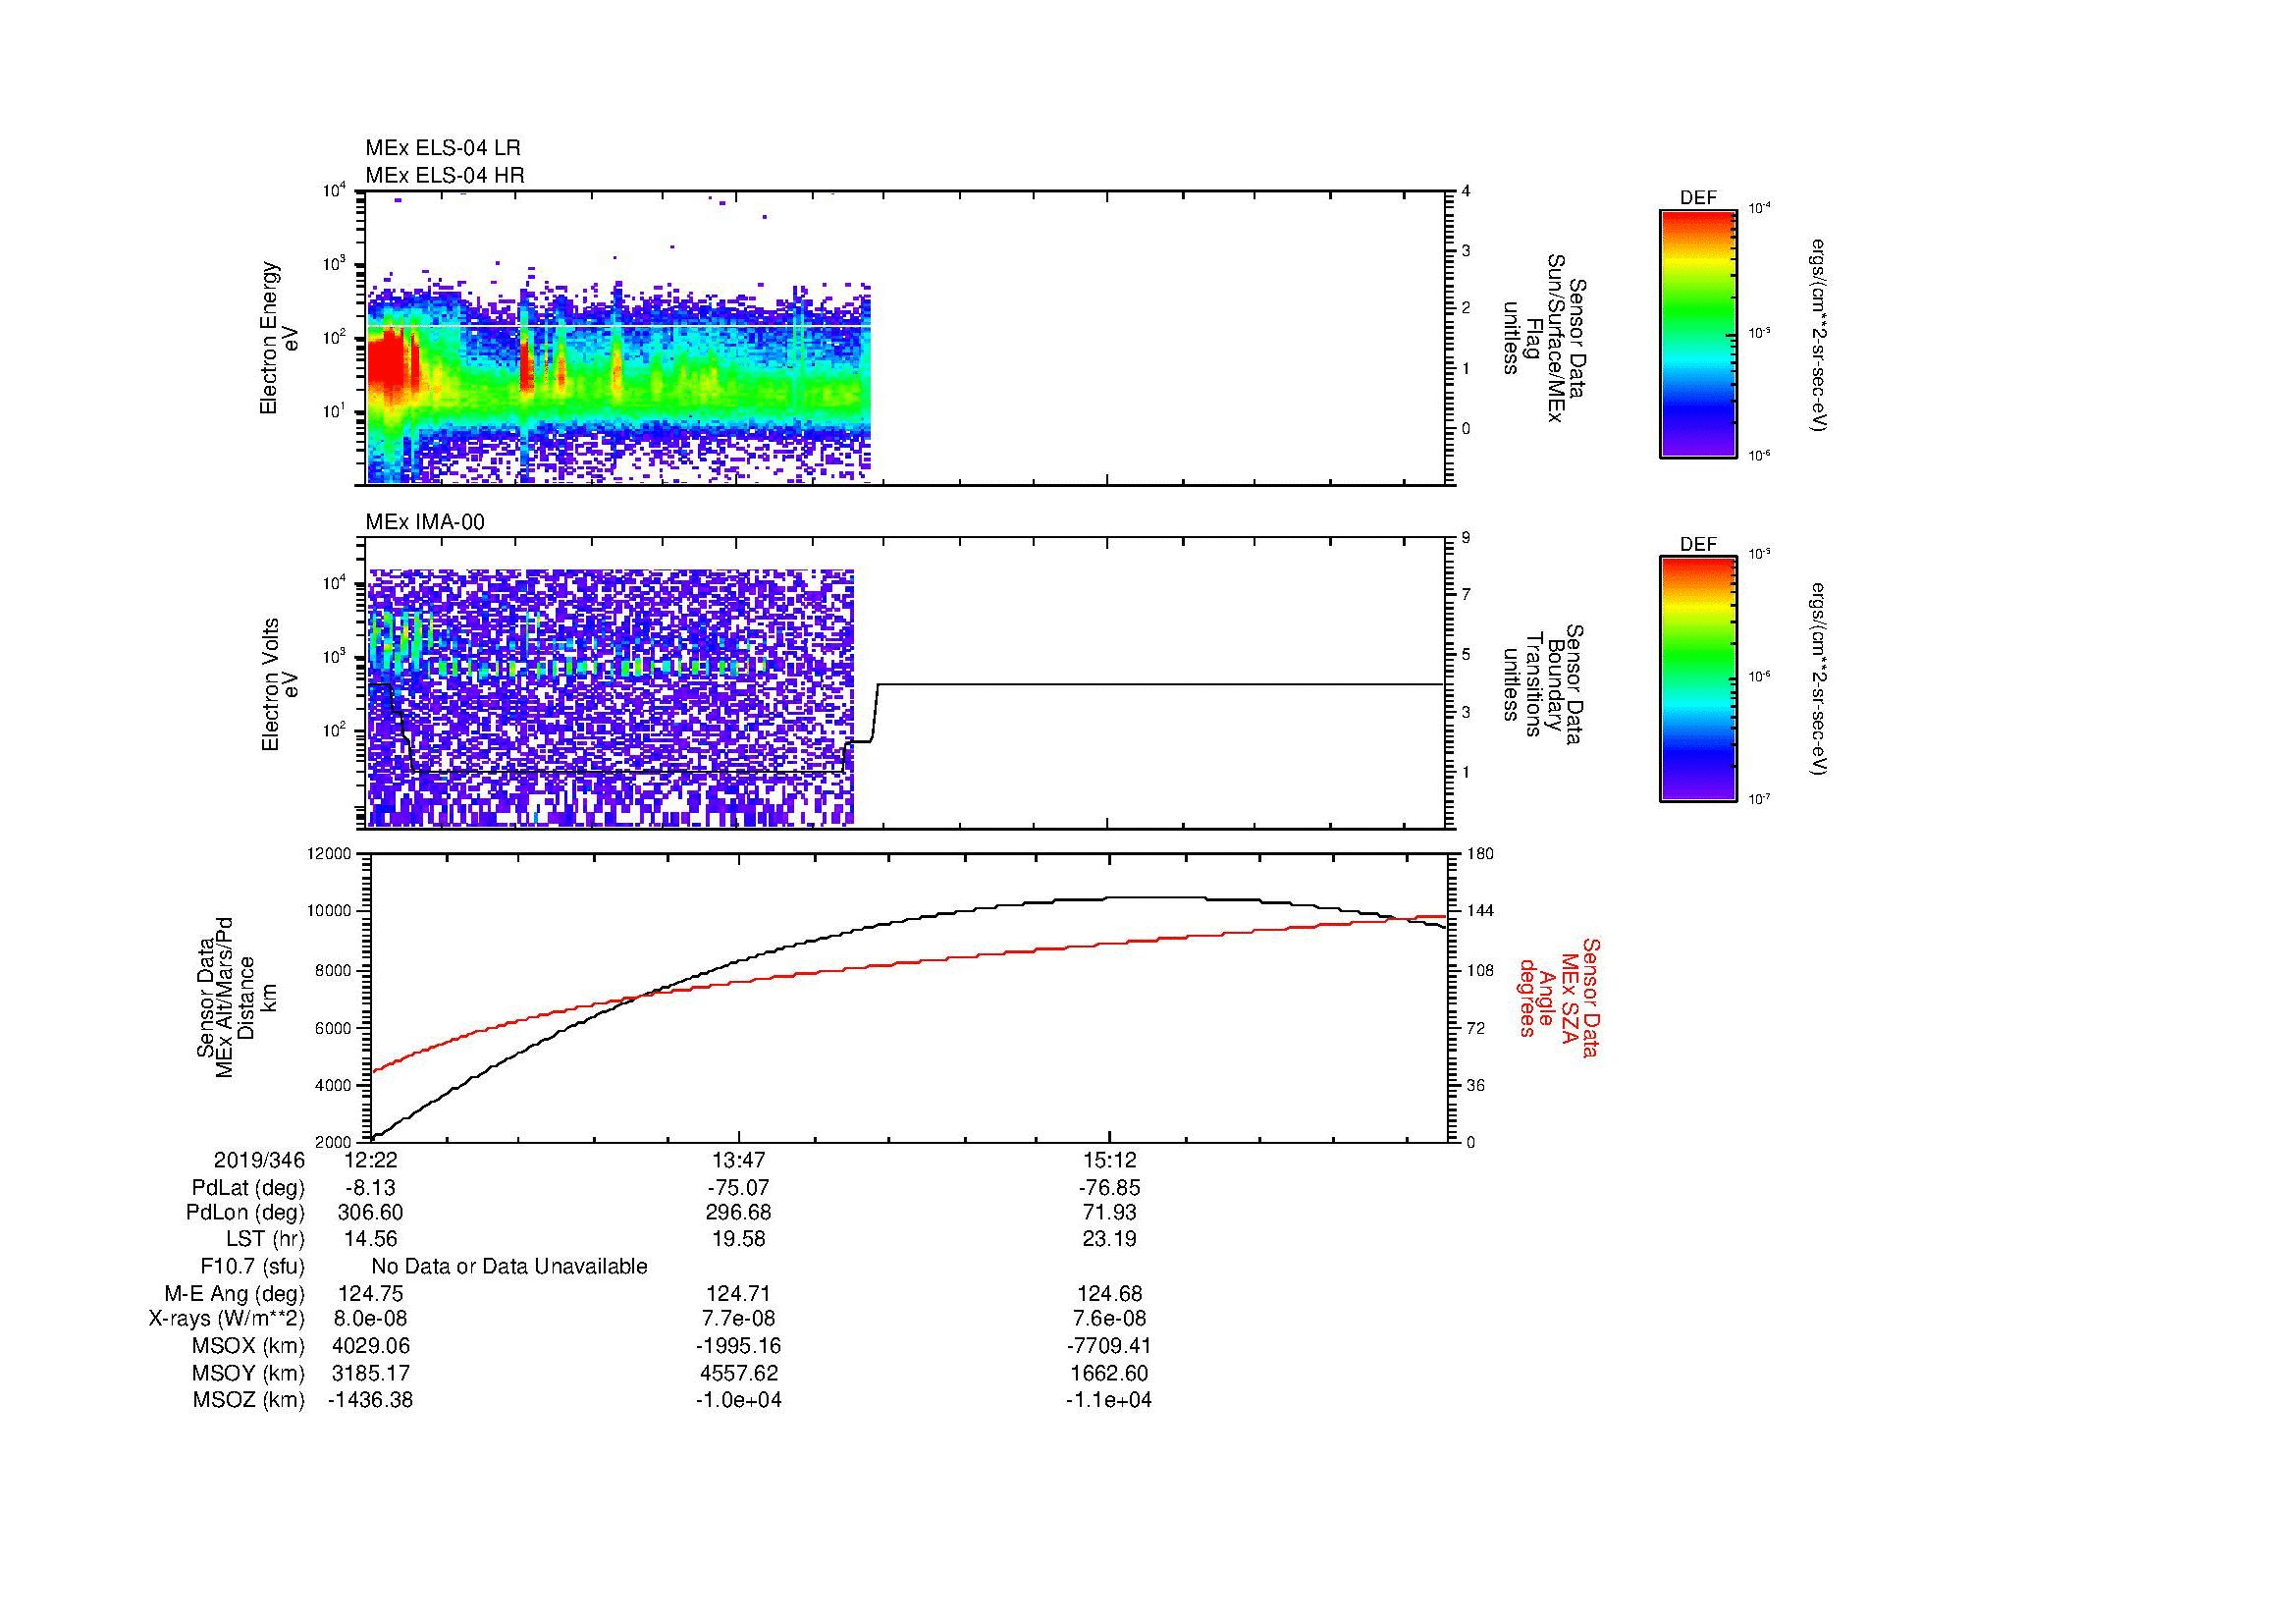Click the PdLon value '71.93'

point(1109,1213)
